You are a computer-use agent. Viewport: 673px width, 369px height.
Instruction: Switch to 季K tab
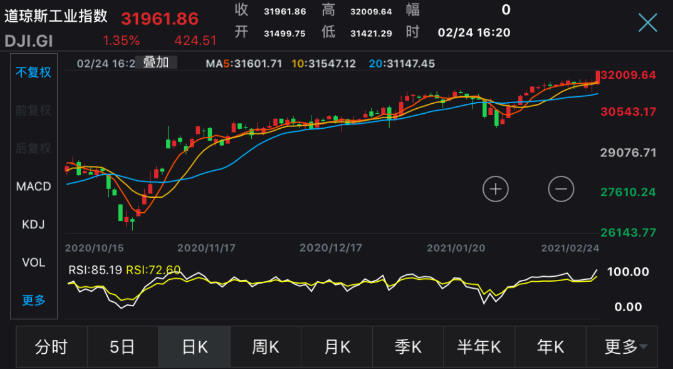[408, 346]
